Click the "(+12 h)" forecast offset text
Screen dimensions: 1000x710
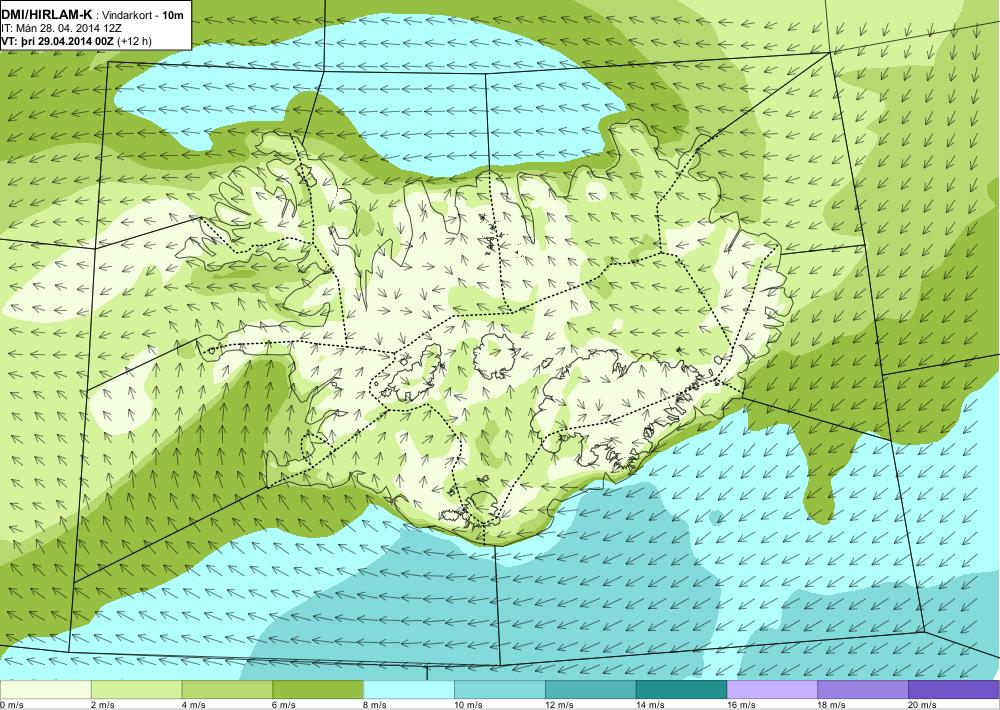coord(135,41)
